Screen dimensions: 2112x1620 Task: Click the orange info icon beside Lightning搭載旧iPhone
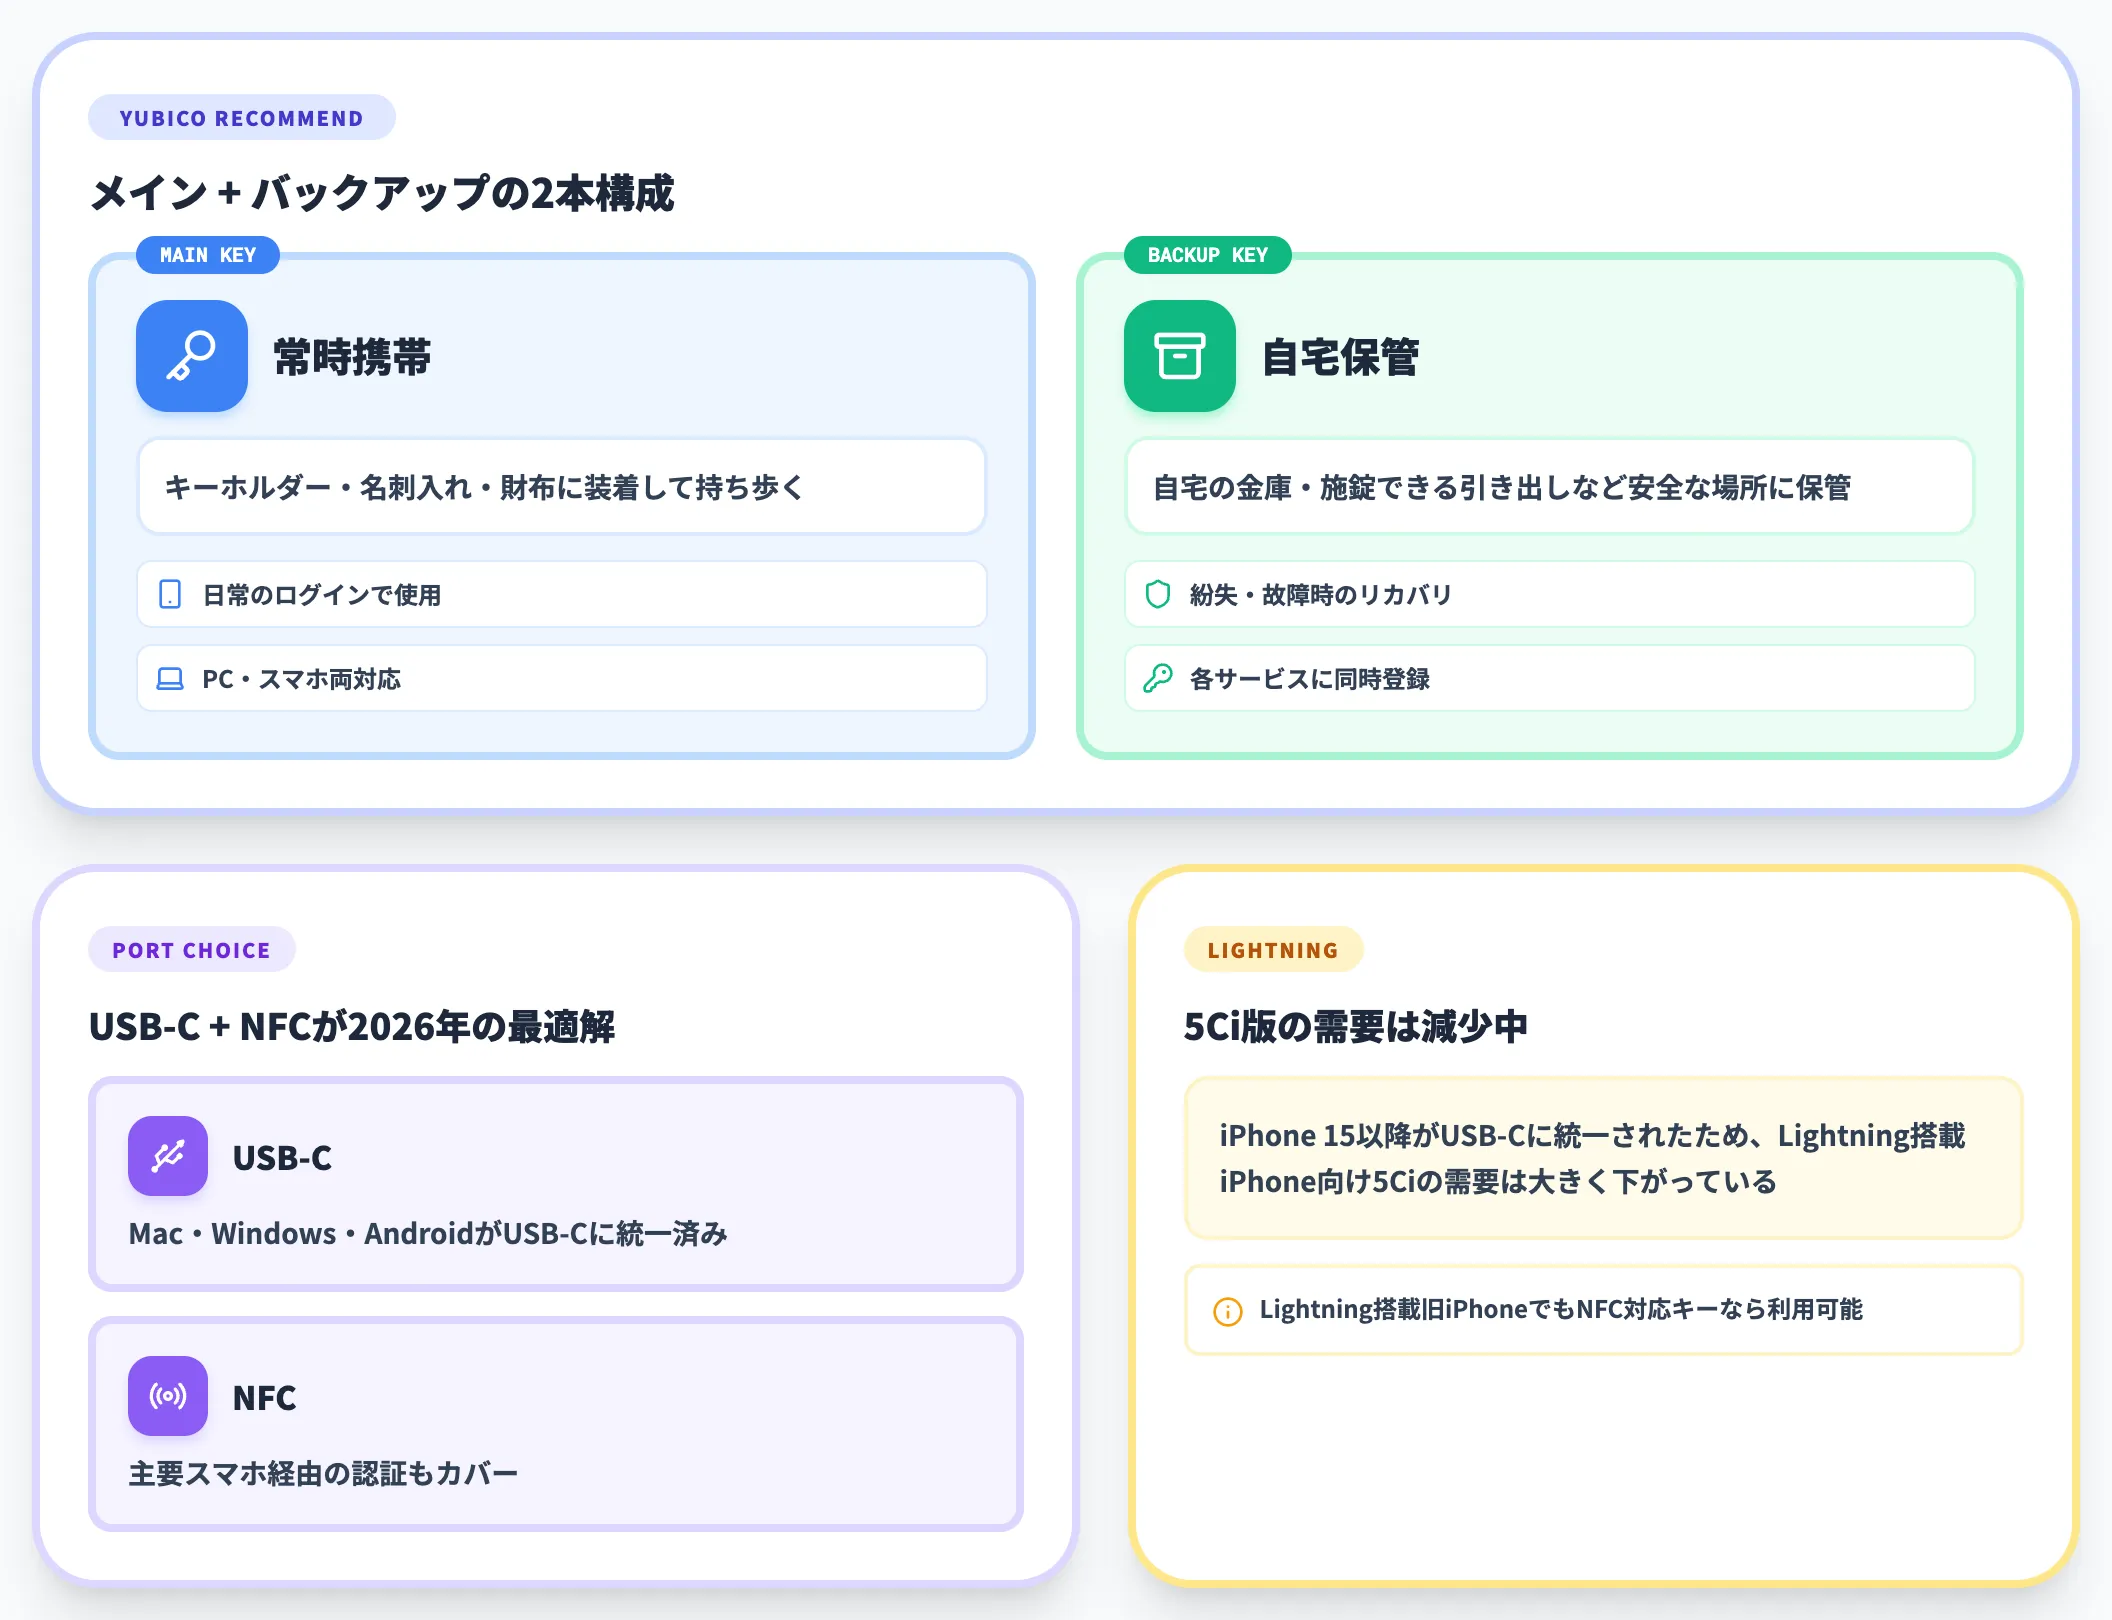(x=1227, y=1311)
